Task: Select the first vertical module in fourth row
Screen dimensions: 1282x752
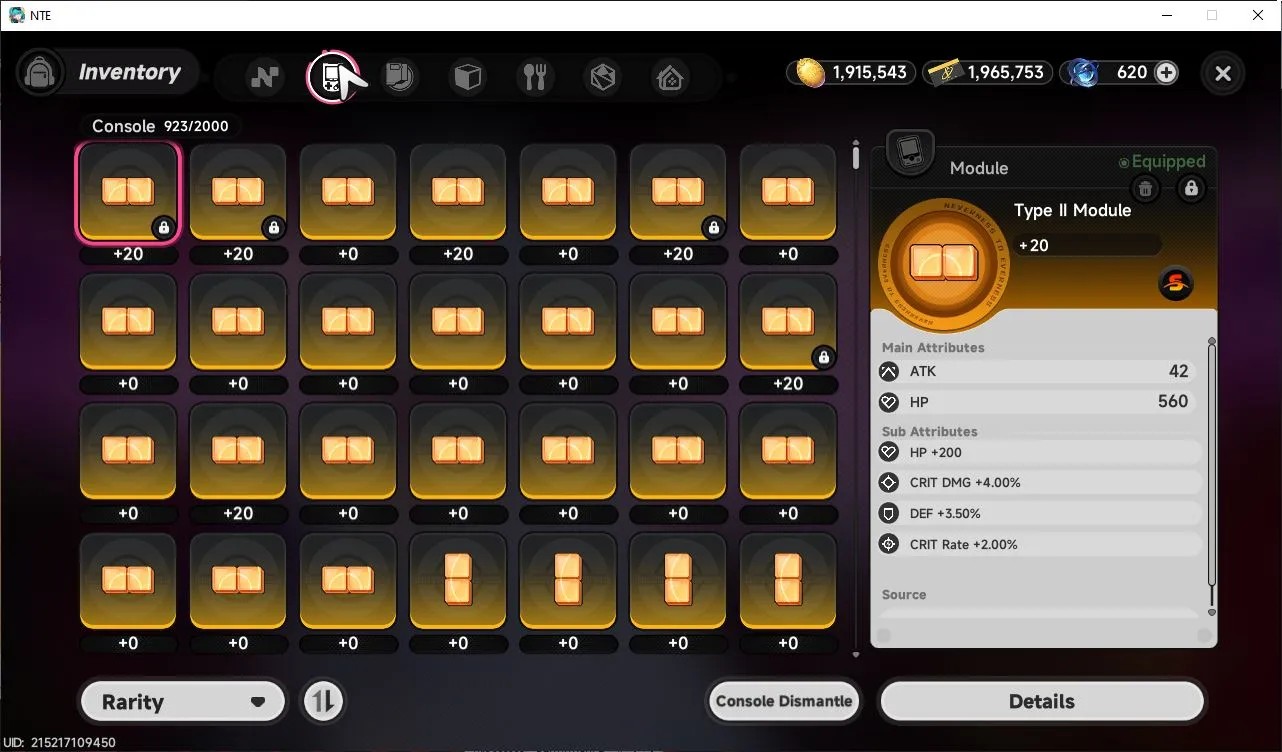Action: click(x=458, y=582)
